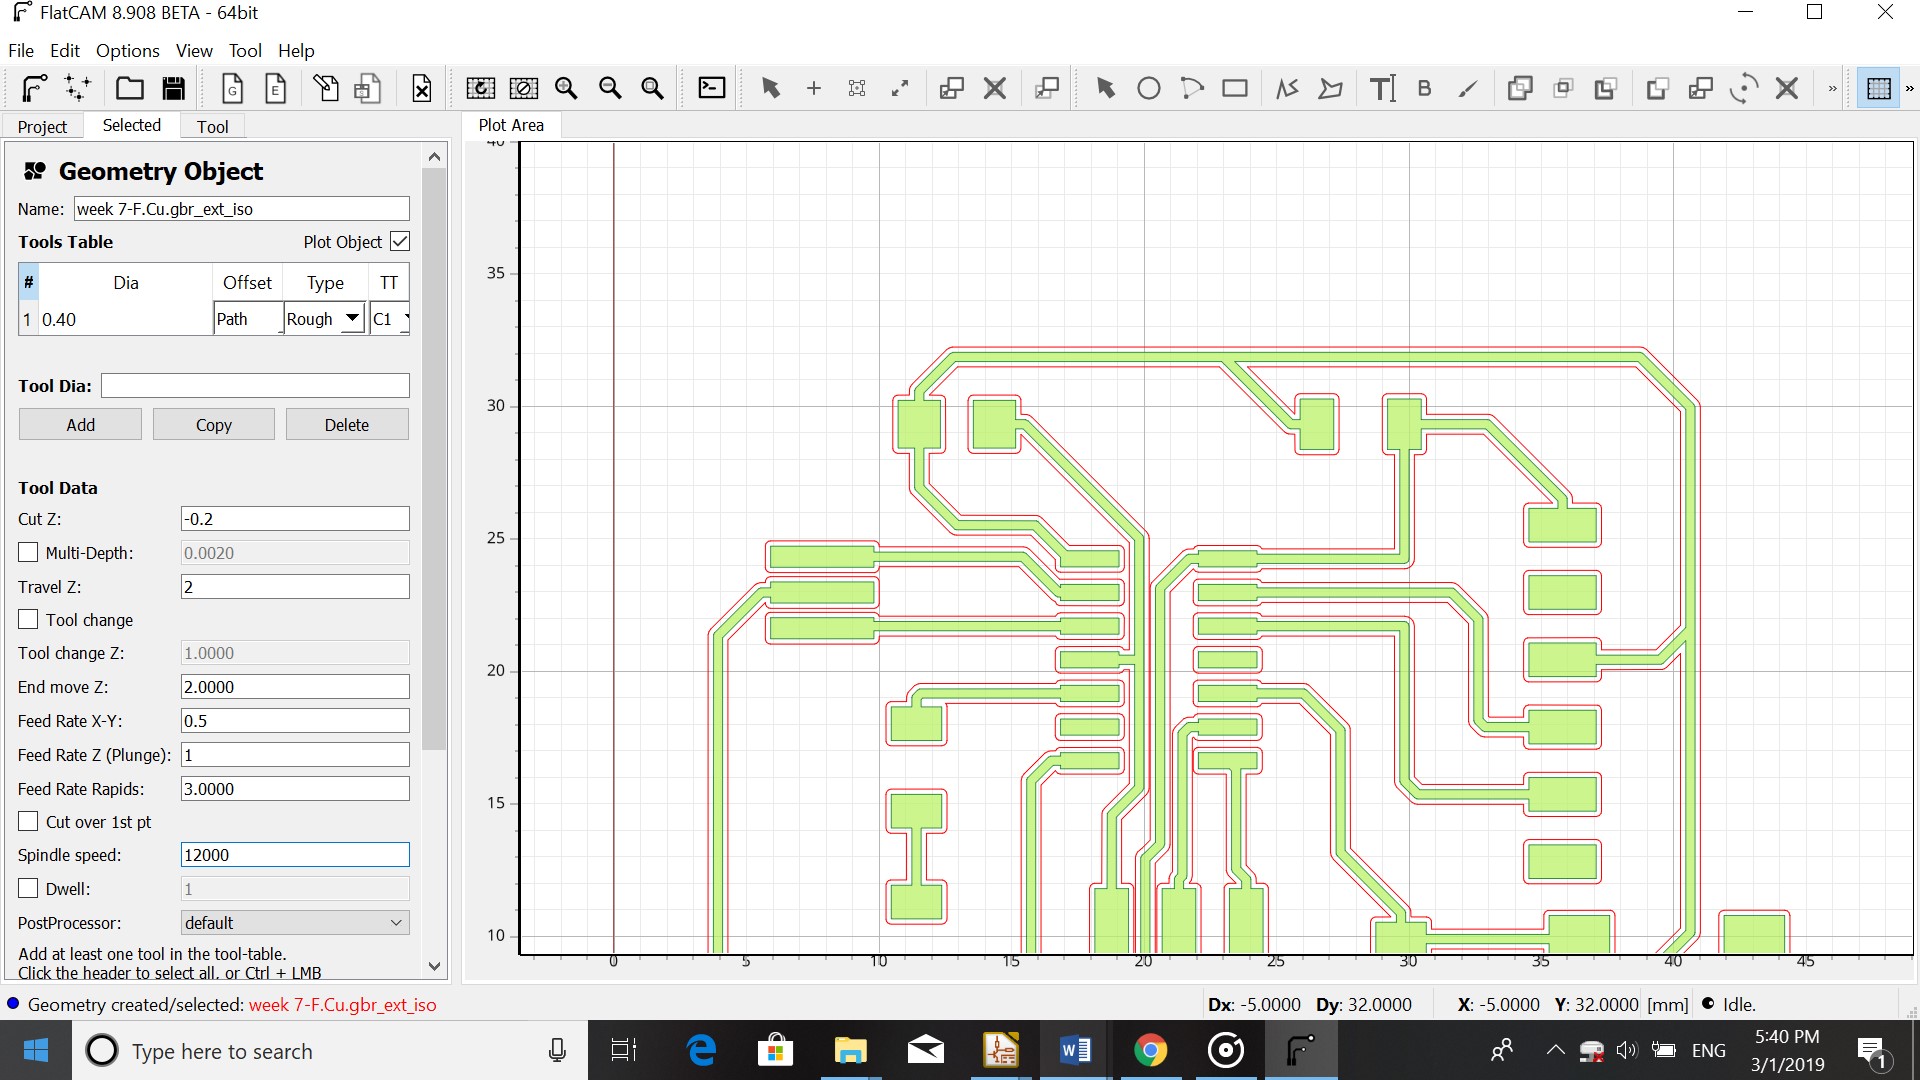Open the C1 tool type dropdown
Viewport: 1920px width, 1080px height.
pos(390,319)
